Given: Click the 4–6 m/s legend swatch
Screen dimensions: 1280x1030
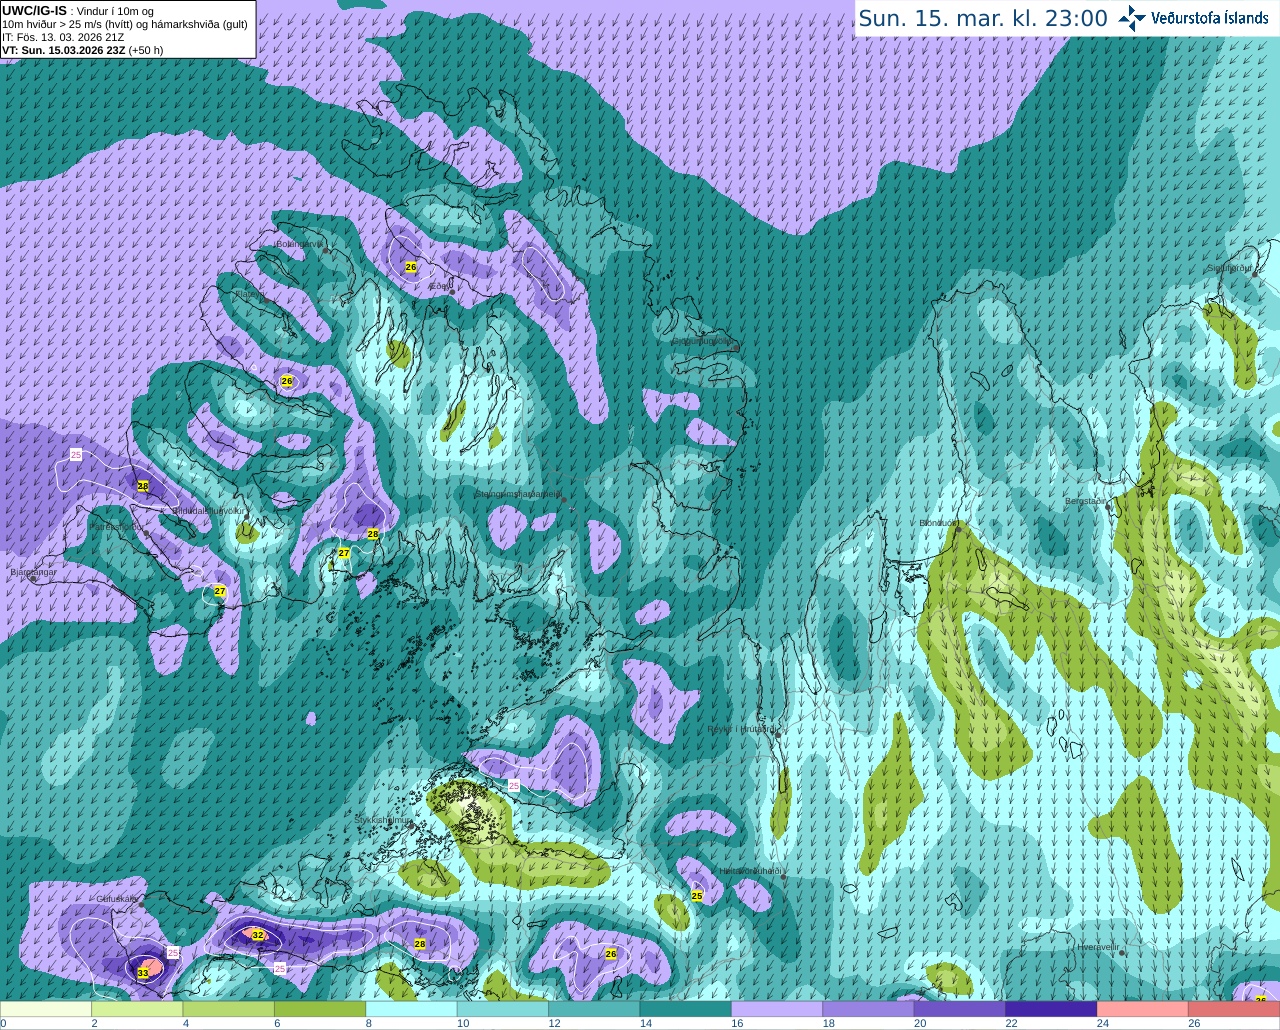Looking at the screenshot, I should 229,1009.
